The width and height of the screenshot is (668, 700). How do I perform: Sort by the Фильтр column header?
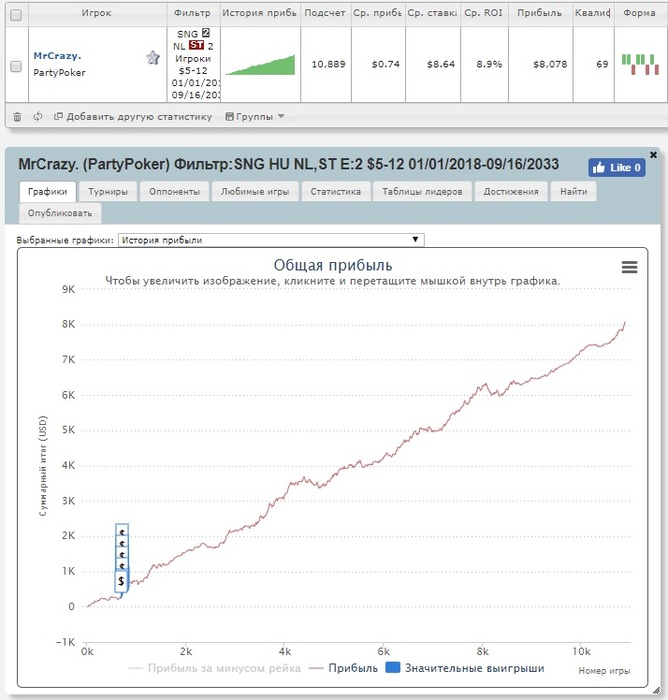click(192, 13)
